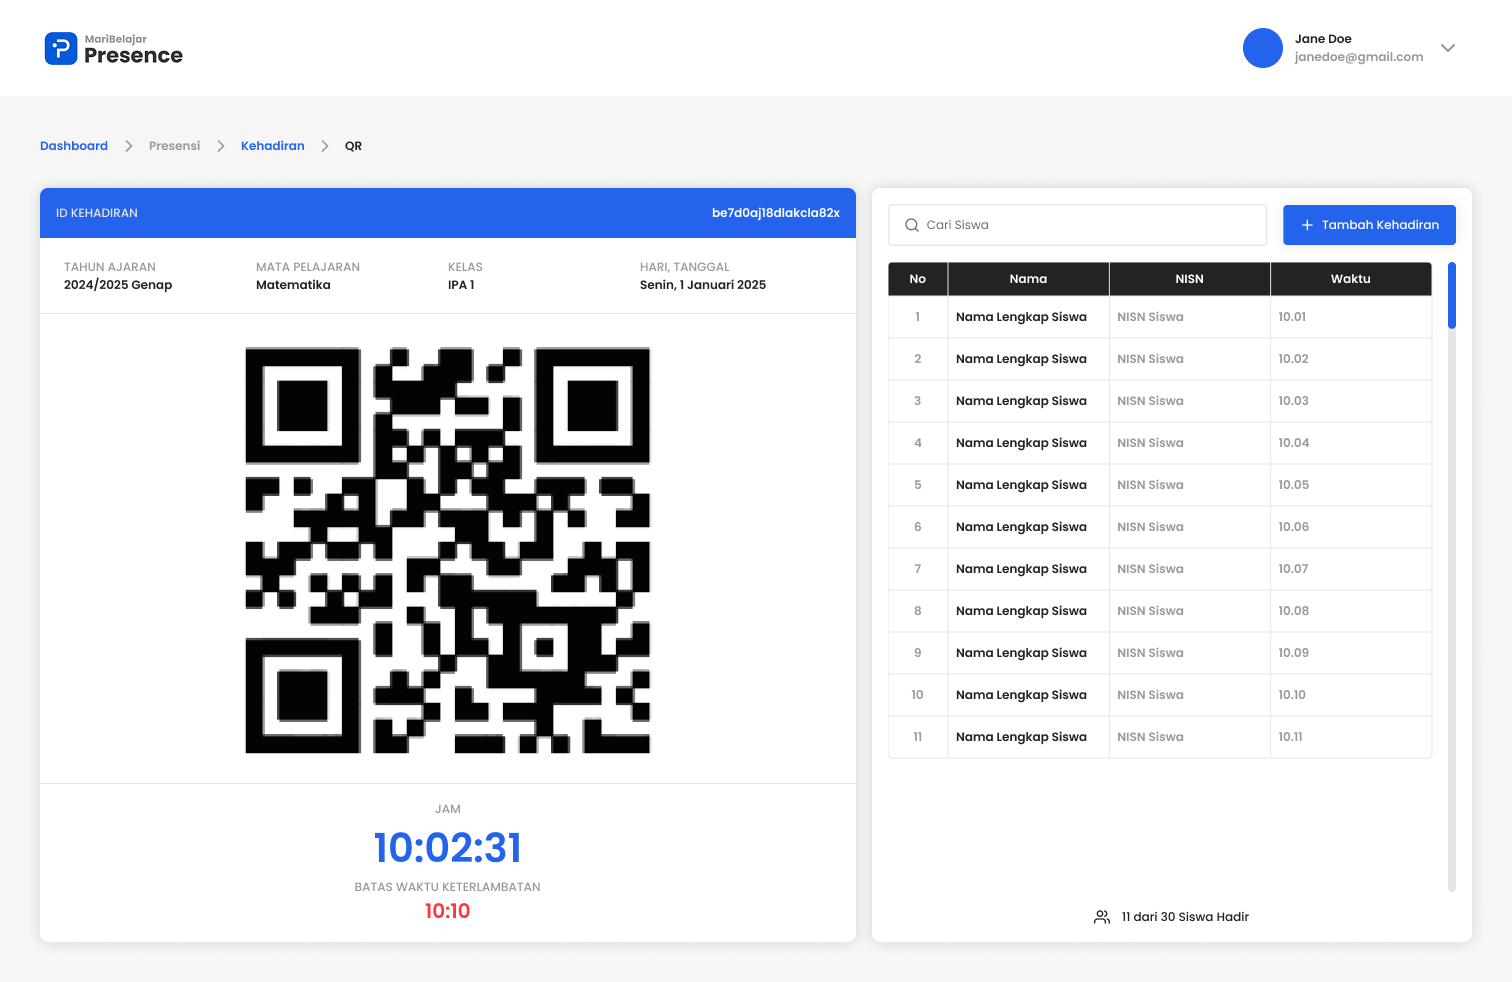Image resolution: width=1512 pixels, height=982 pixels.
Task: Click the late limit time 10:10
Action: (x=448, y=911)
